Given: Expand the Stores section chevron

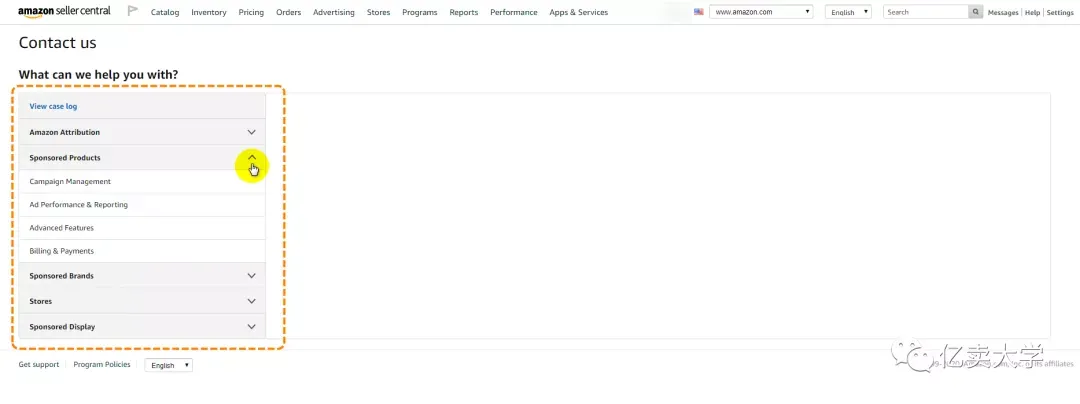Looking at the screenshot, I should coord(251,301).
